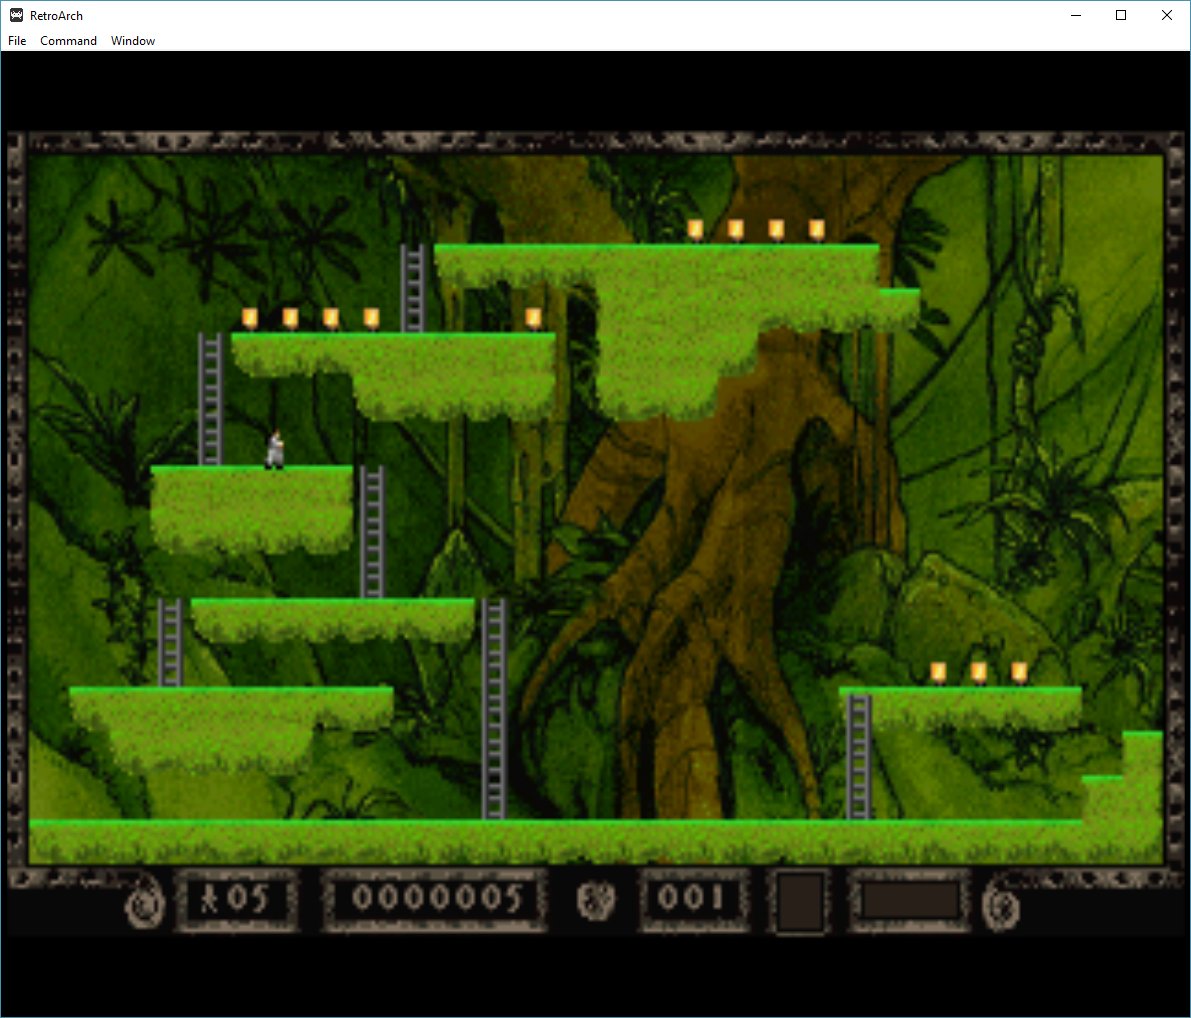The height and width of the screenshot is (1018, 1191).
Task: Maximize the RetroArch window
Action: pos(1121,15)
